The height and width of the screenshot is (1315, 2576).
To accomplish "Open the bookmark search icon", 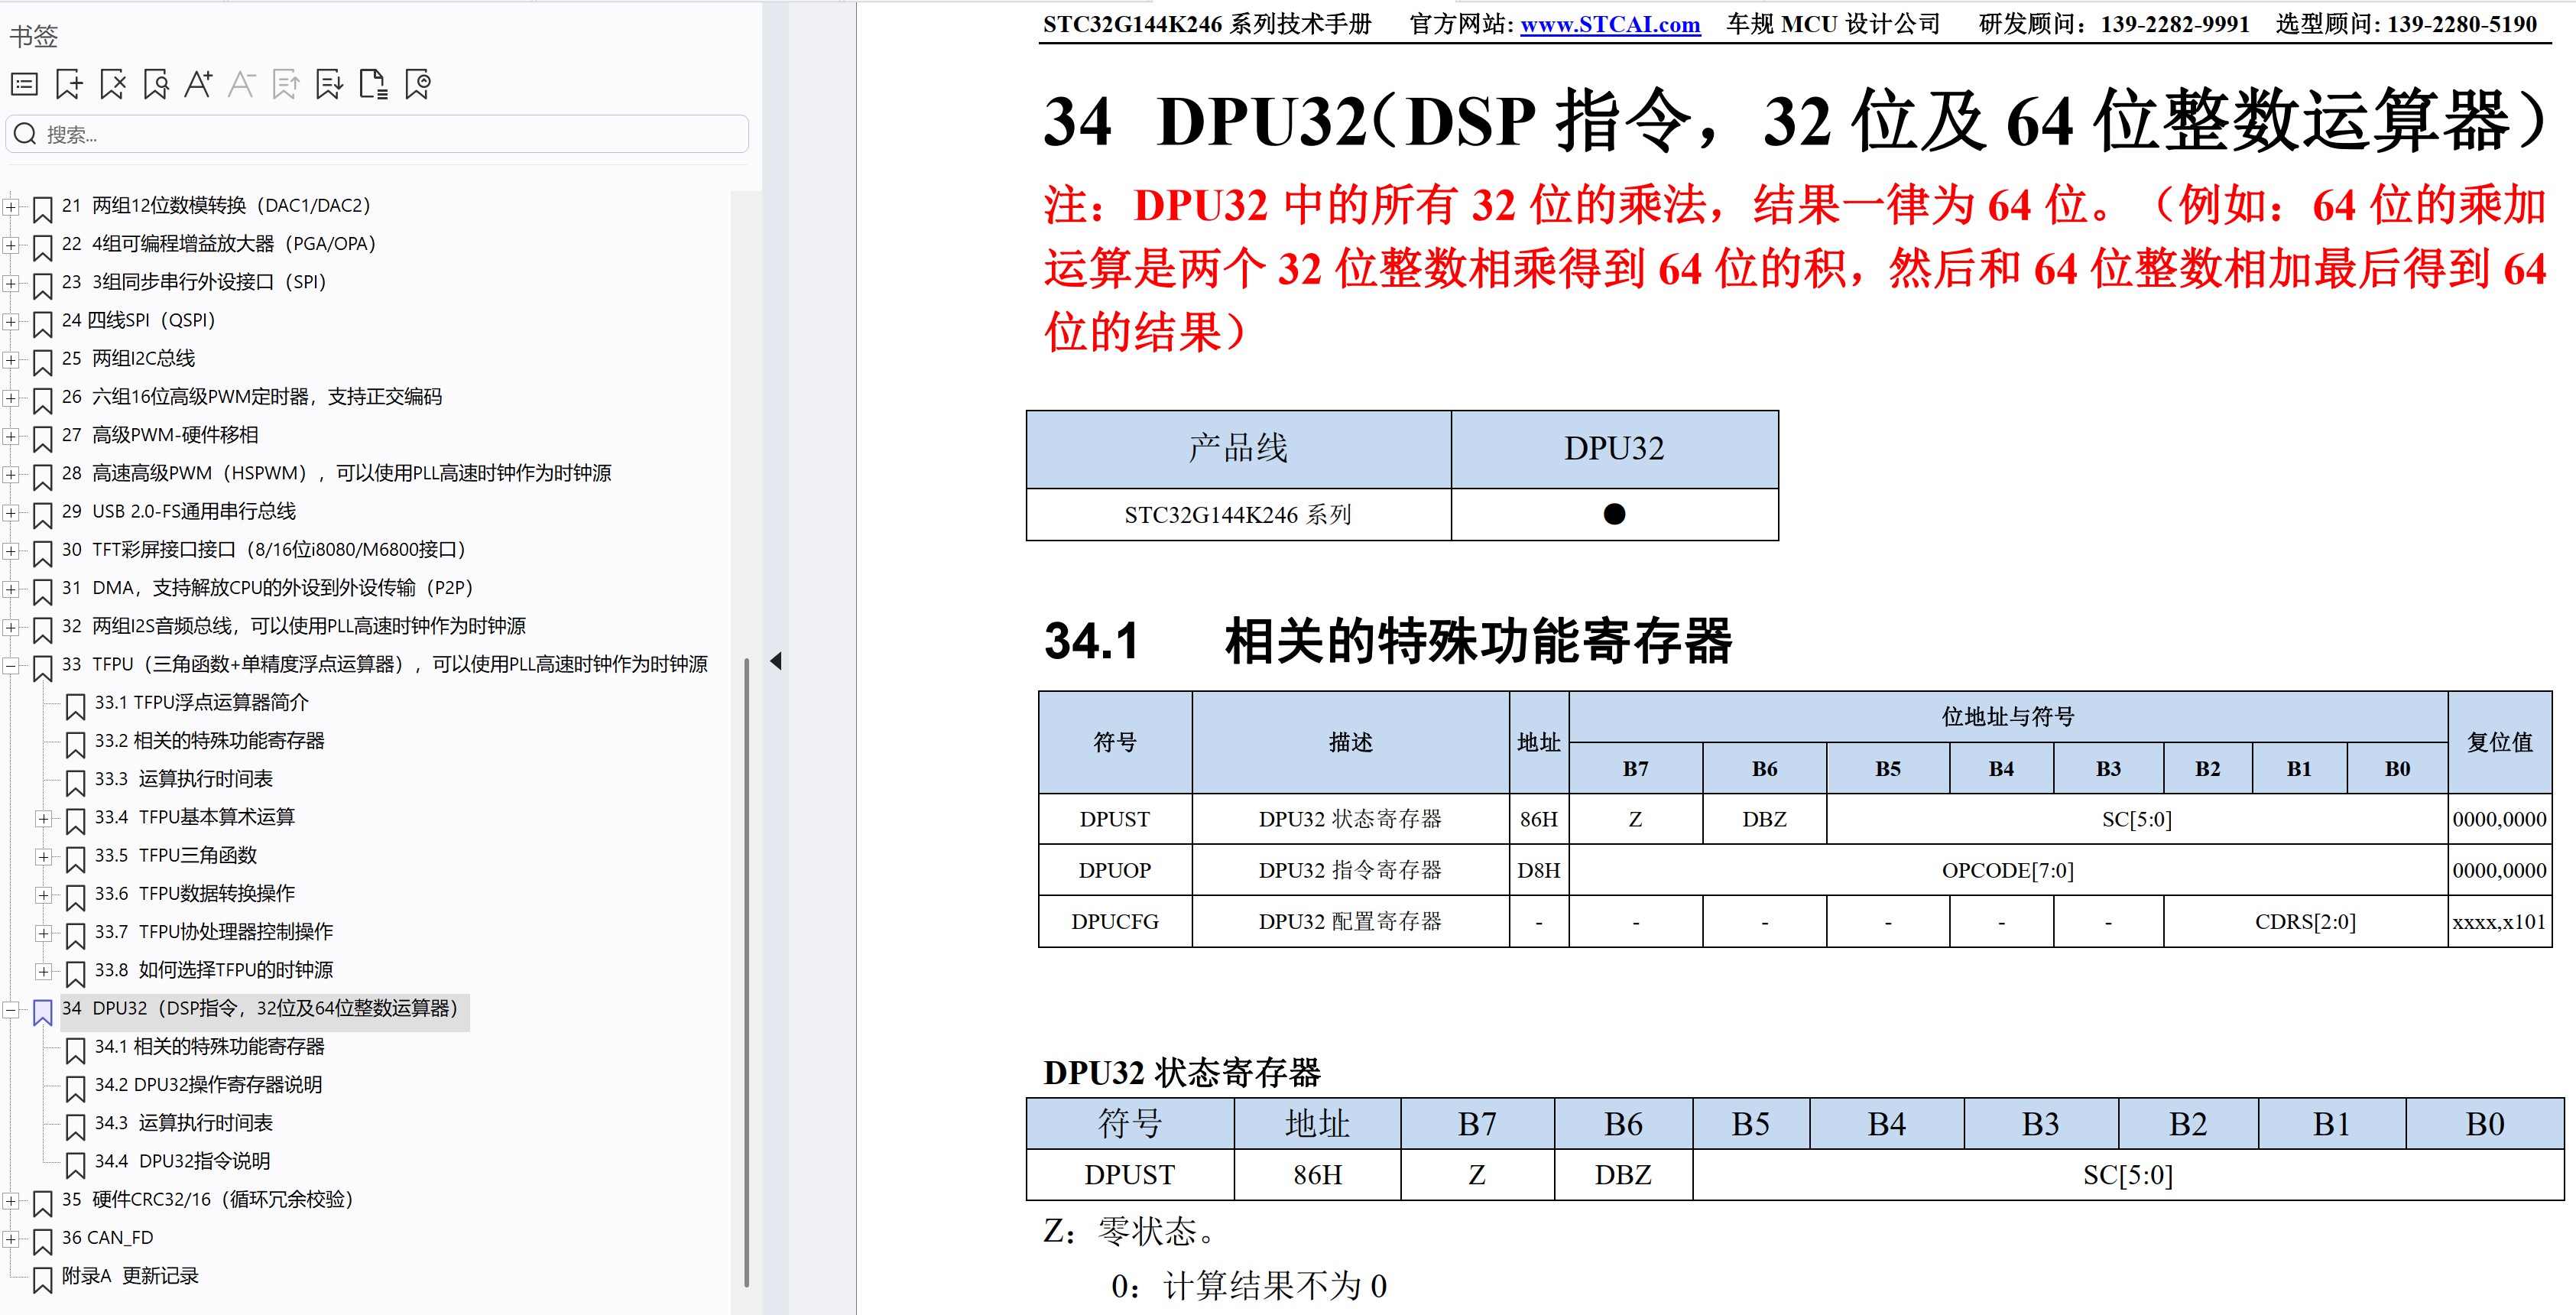I will click(x=155, y=84).
